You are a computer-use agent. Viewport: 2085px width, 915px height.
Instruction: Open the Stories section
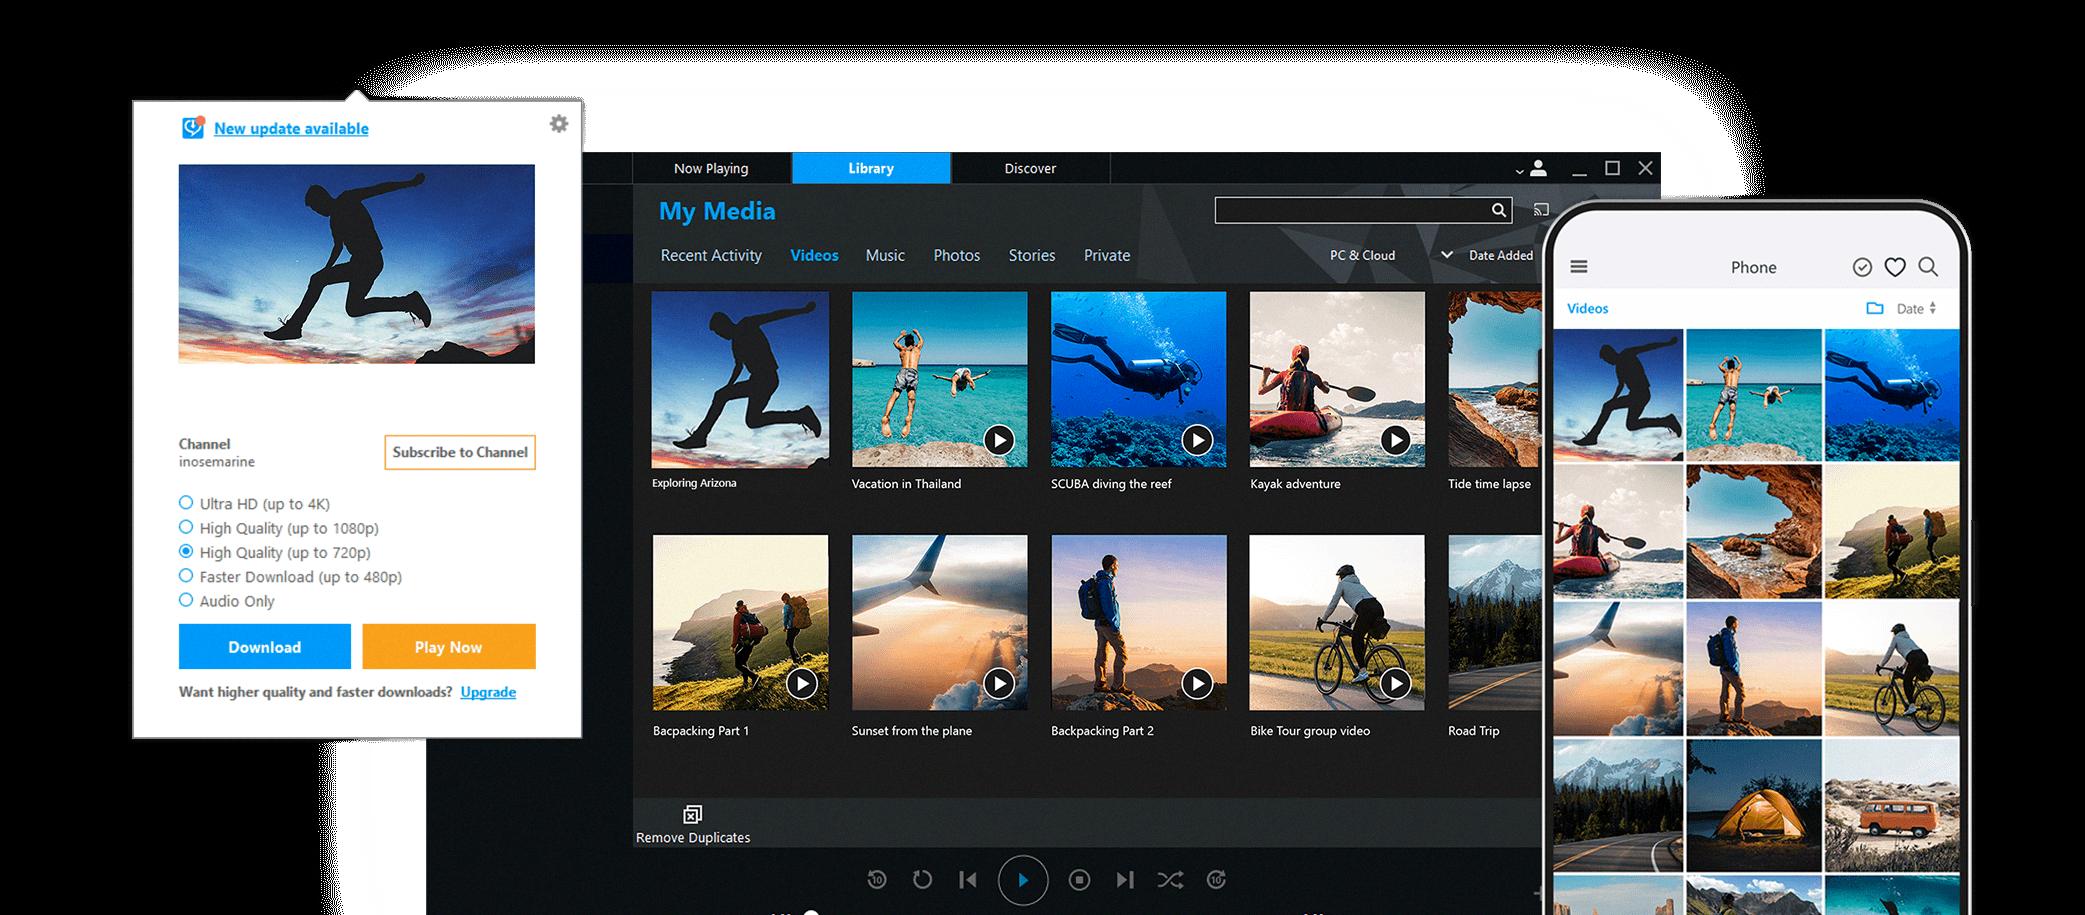tap(1032, 255)
